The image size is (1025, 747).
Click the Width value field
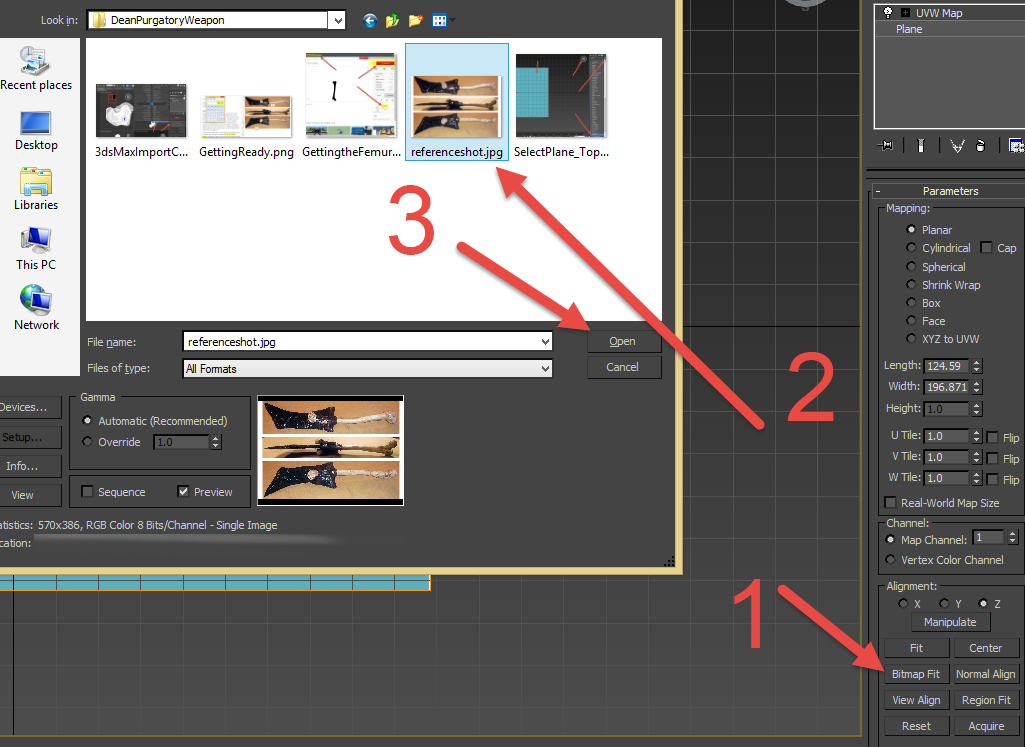[x=947, y=387]
